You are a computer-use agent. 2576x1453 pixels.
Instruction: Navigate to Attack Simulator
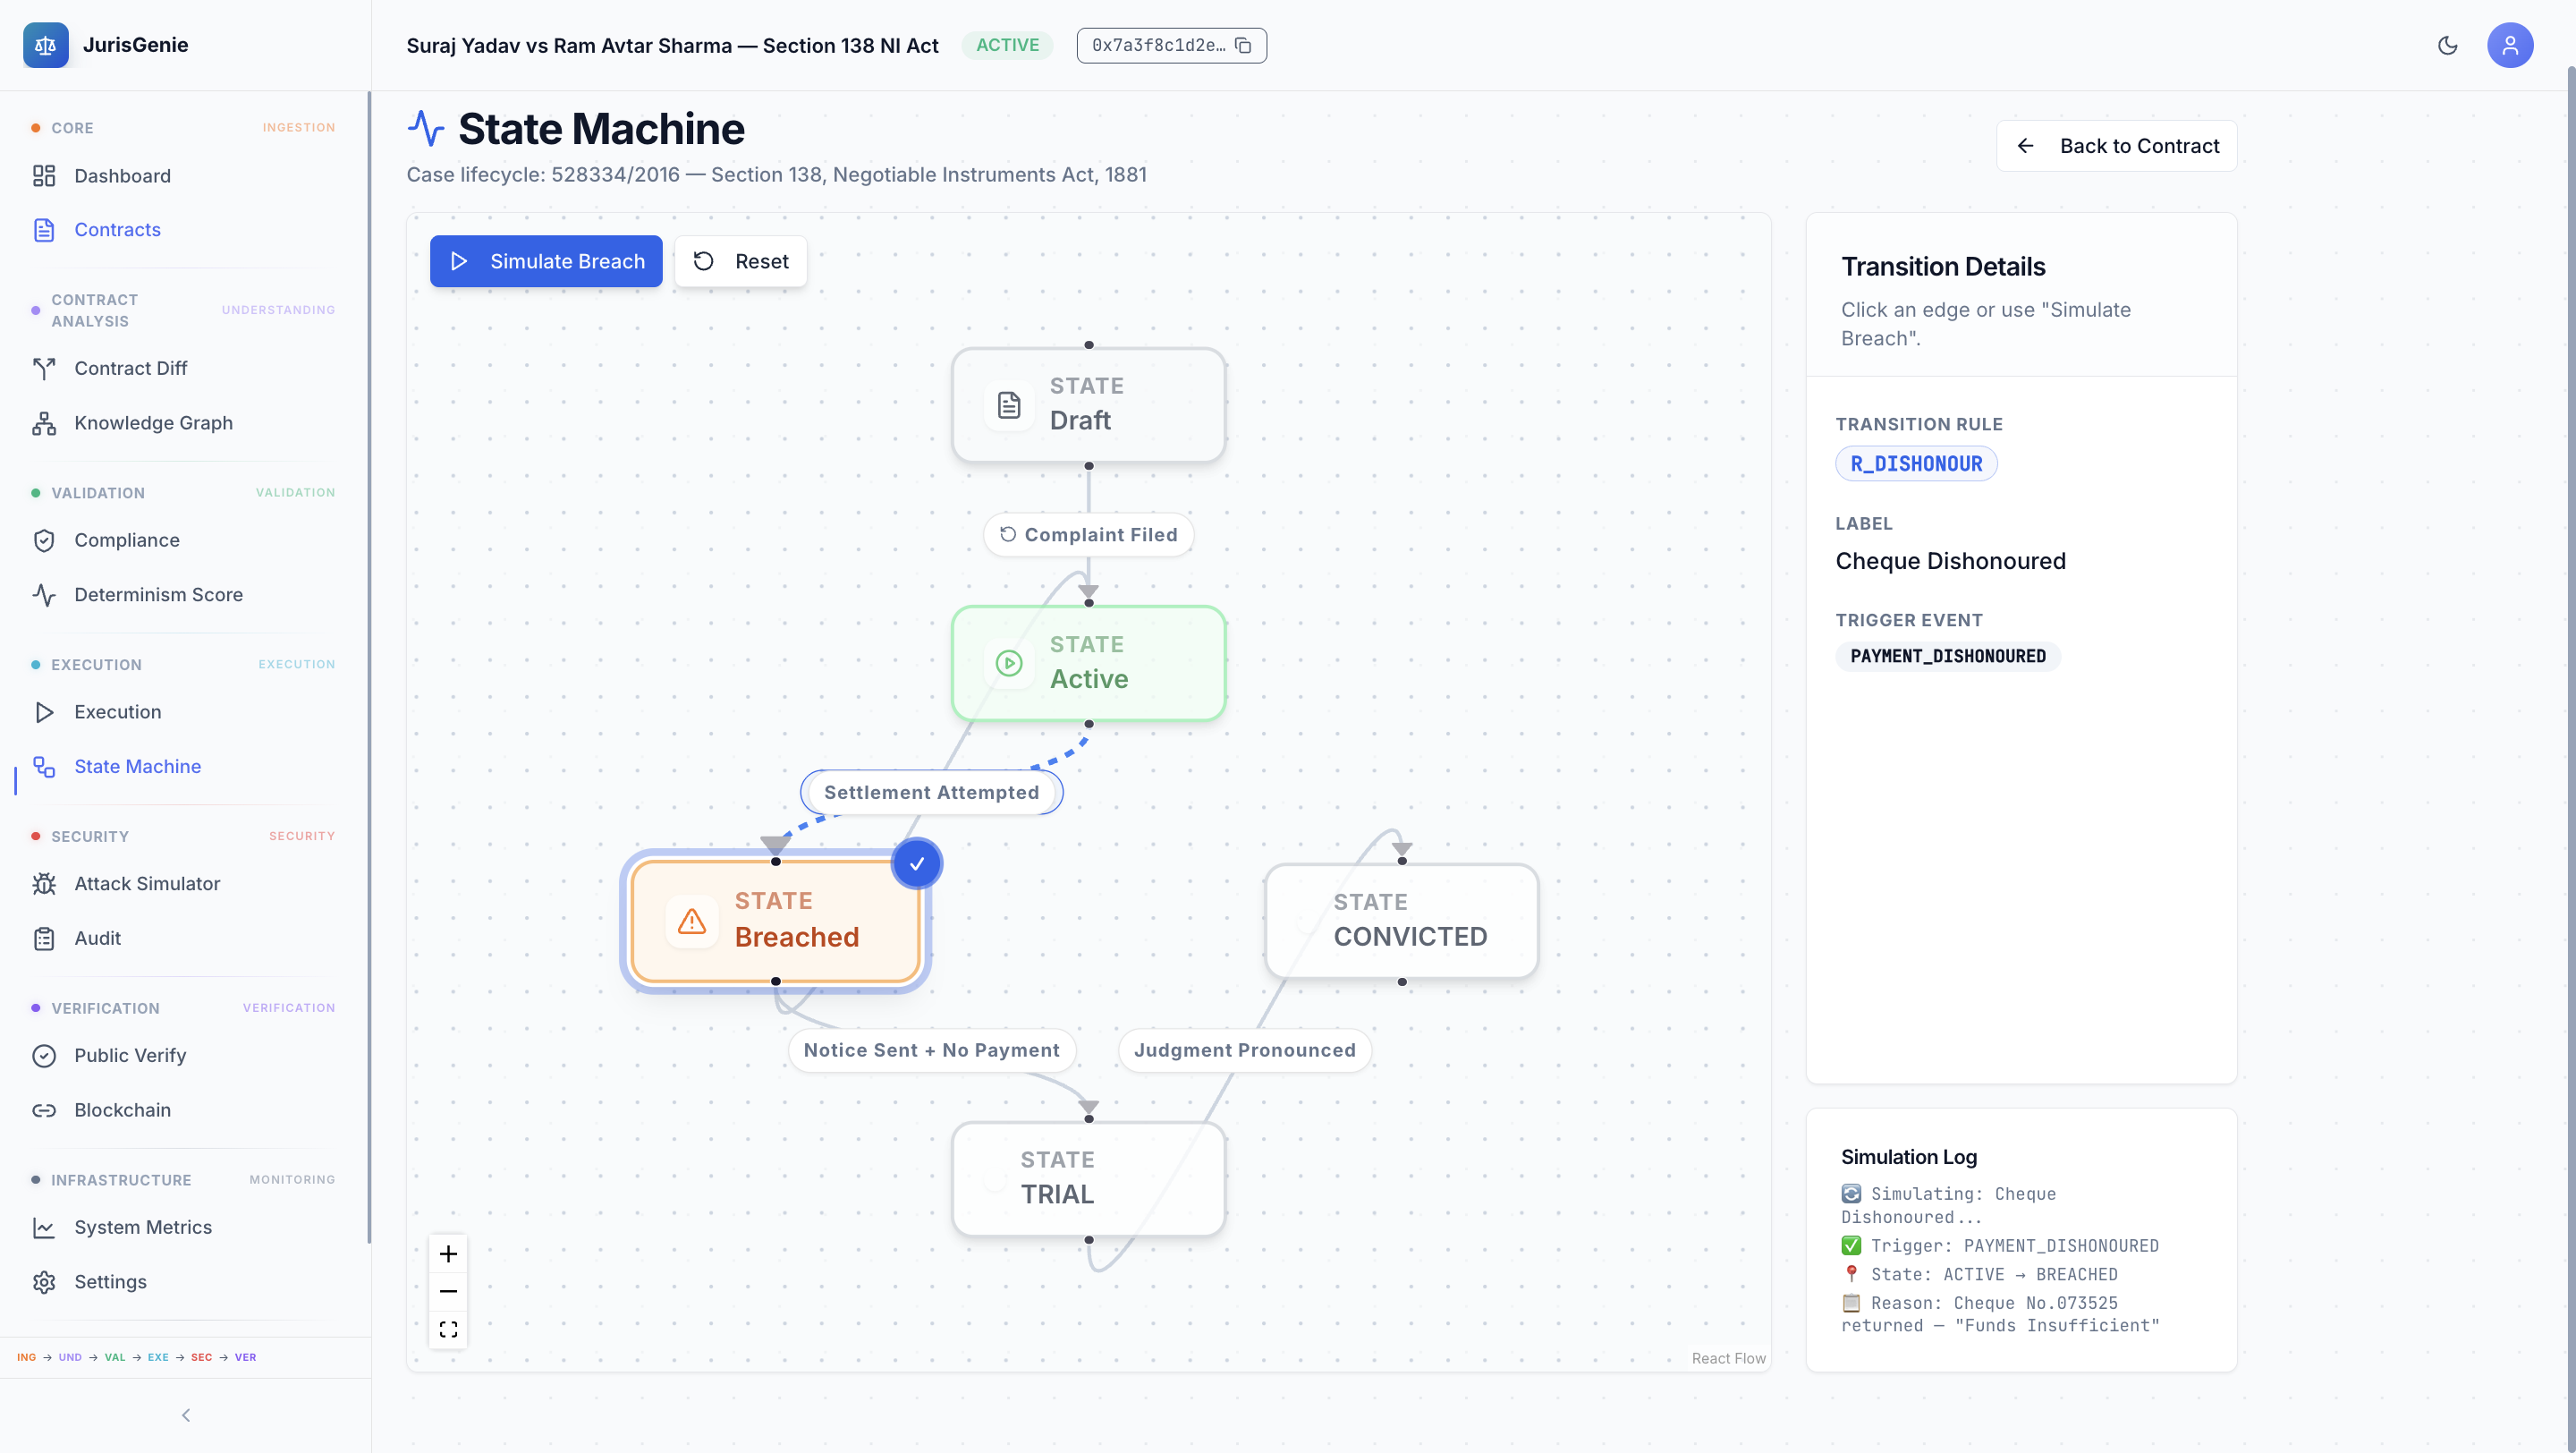[x=147, y=884]
